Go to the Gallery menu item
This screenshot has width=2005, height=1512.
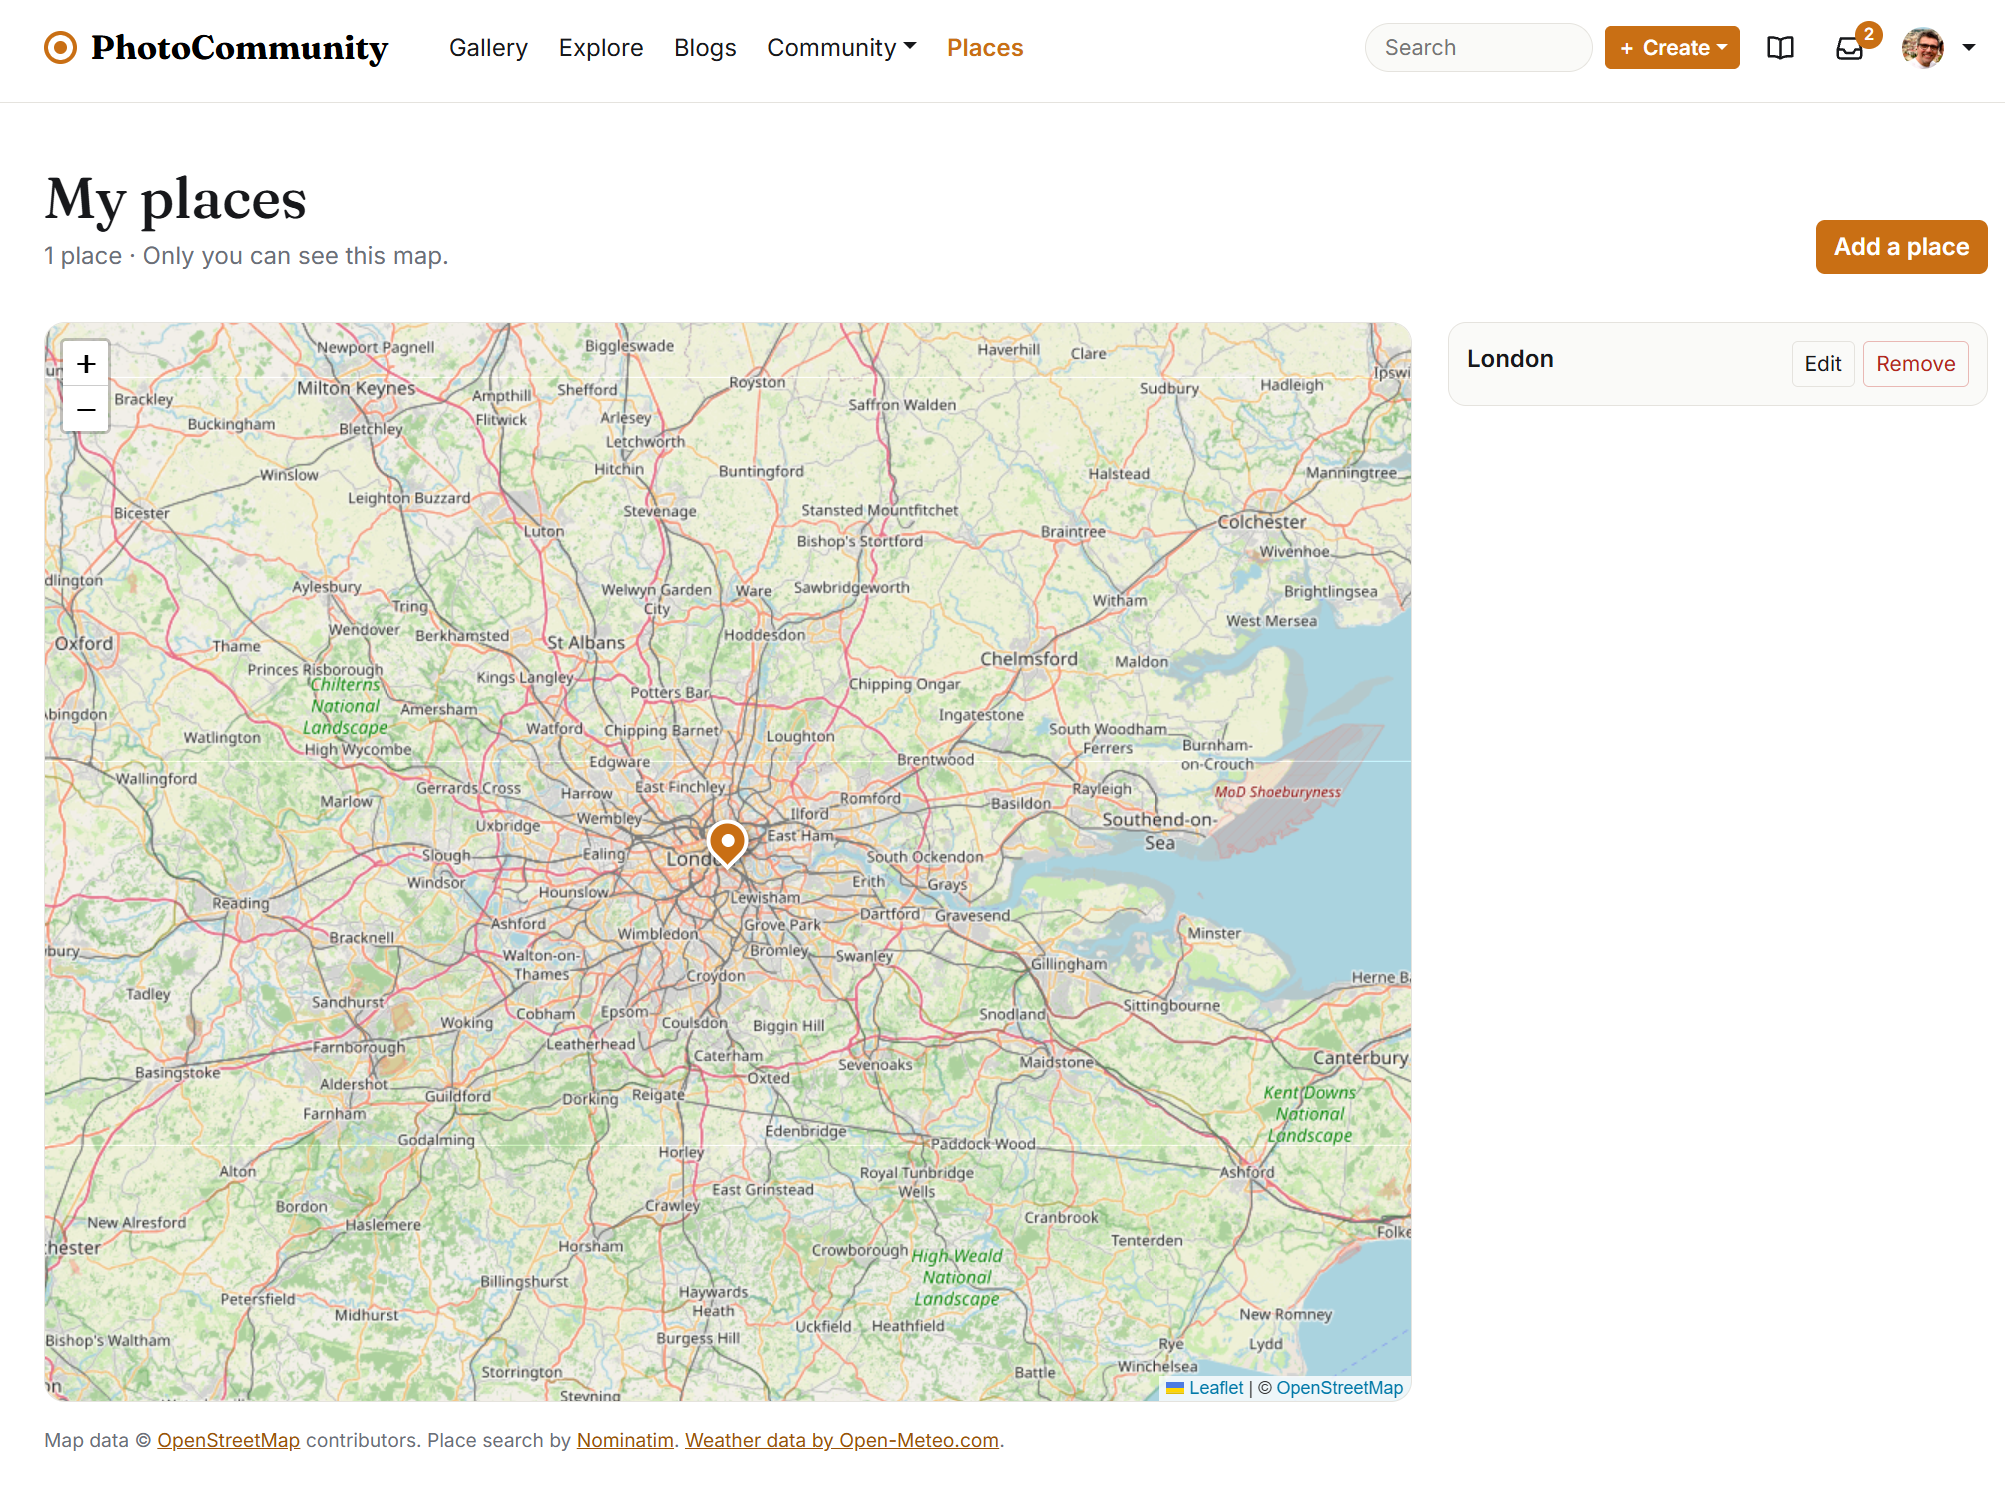pyautogui.click(x=488, y=47)
